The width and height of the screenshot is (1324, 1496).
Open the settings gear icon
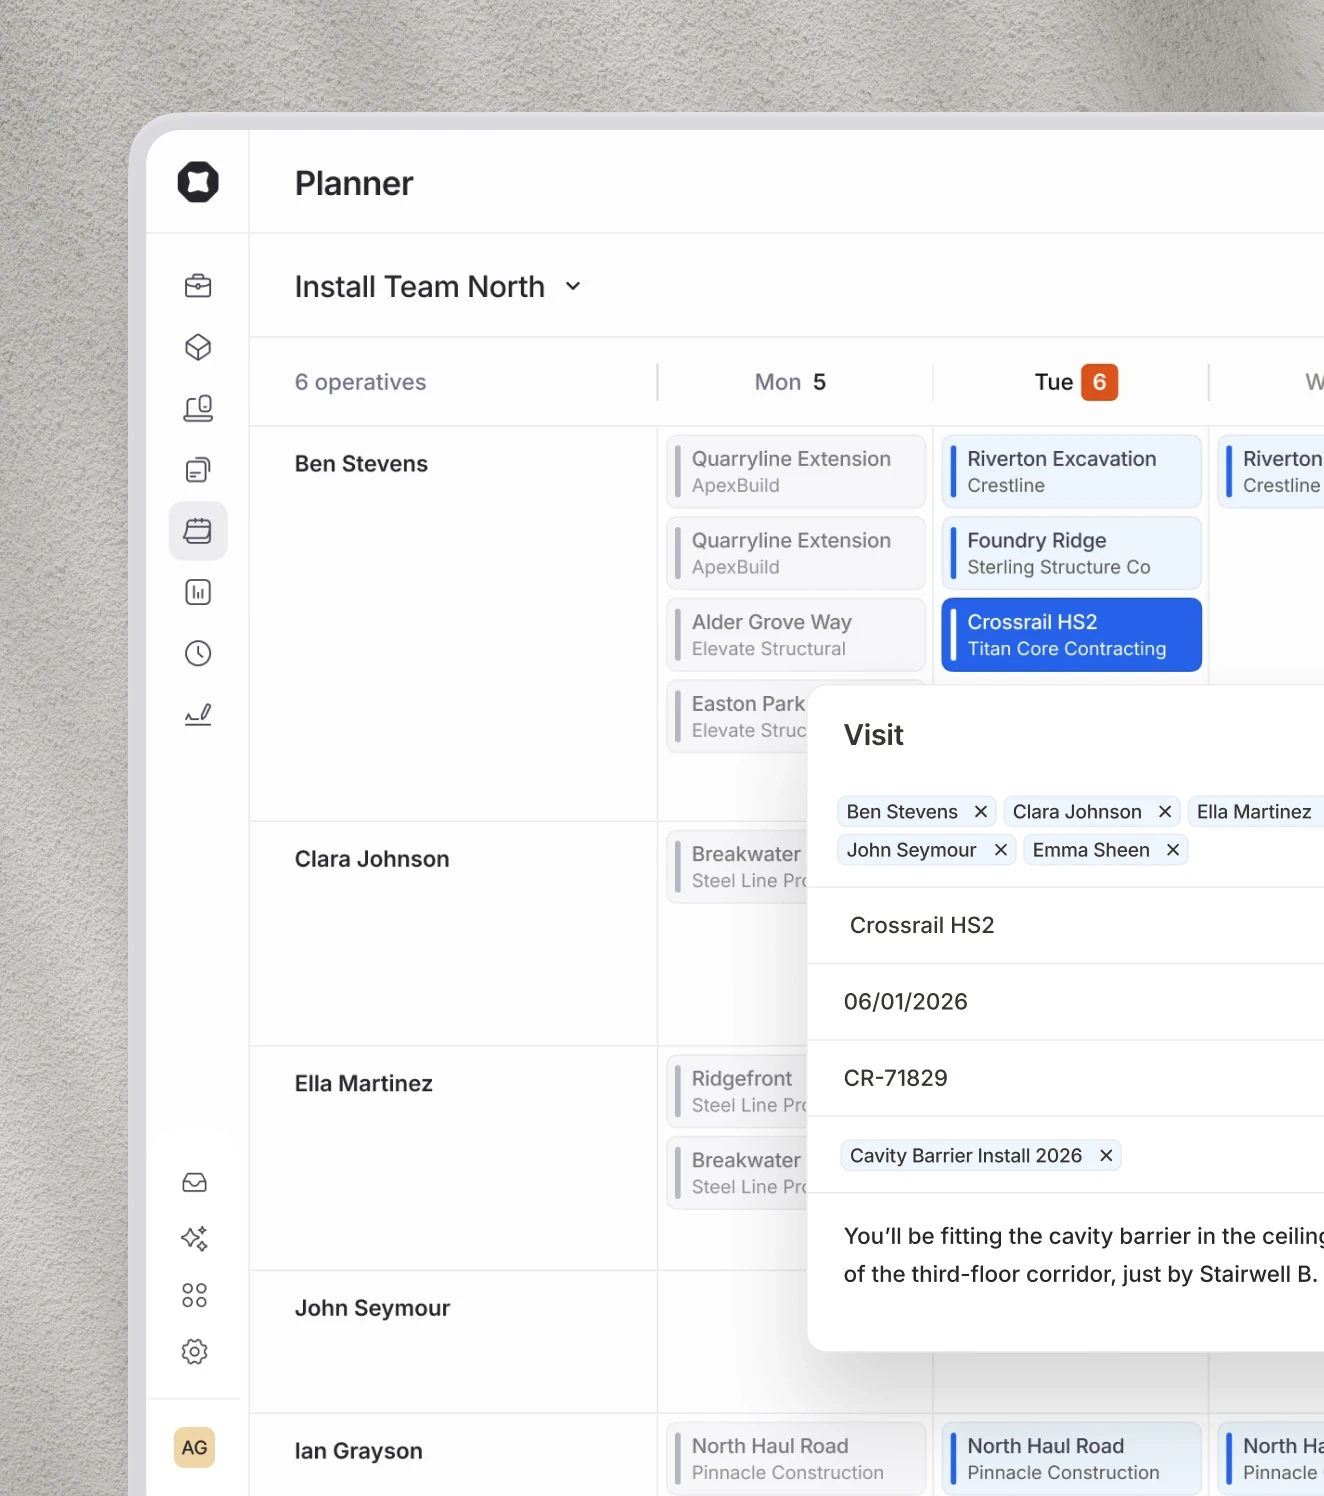tap(195, 1352)
